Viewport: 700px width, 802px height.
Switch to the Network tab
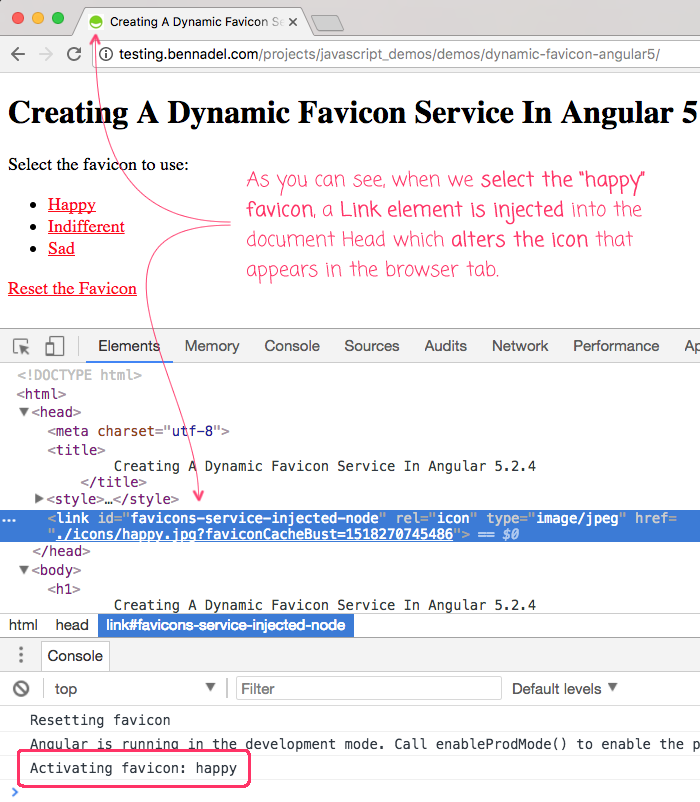519,346
